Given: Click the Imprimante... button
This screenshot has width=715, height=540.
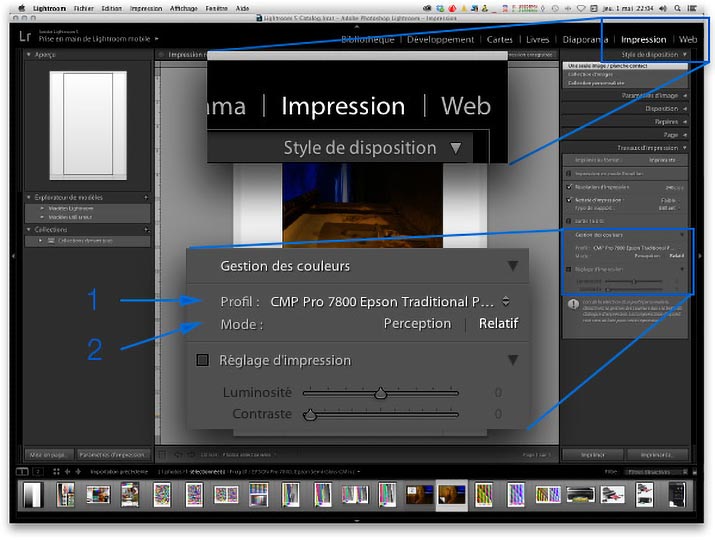Looking at the screenshot, I should pyautogui.click(x=657, y=455).
